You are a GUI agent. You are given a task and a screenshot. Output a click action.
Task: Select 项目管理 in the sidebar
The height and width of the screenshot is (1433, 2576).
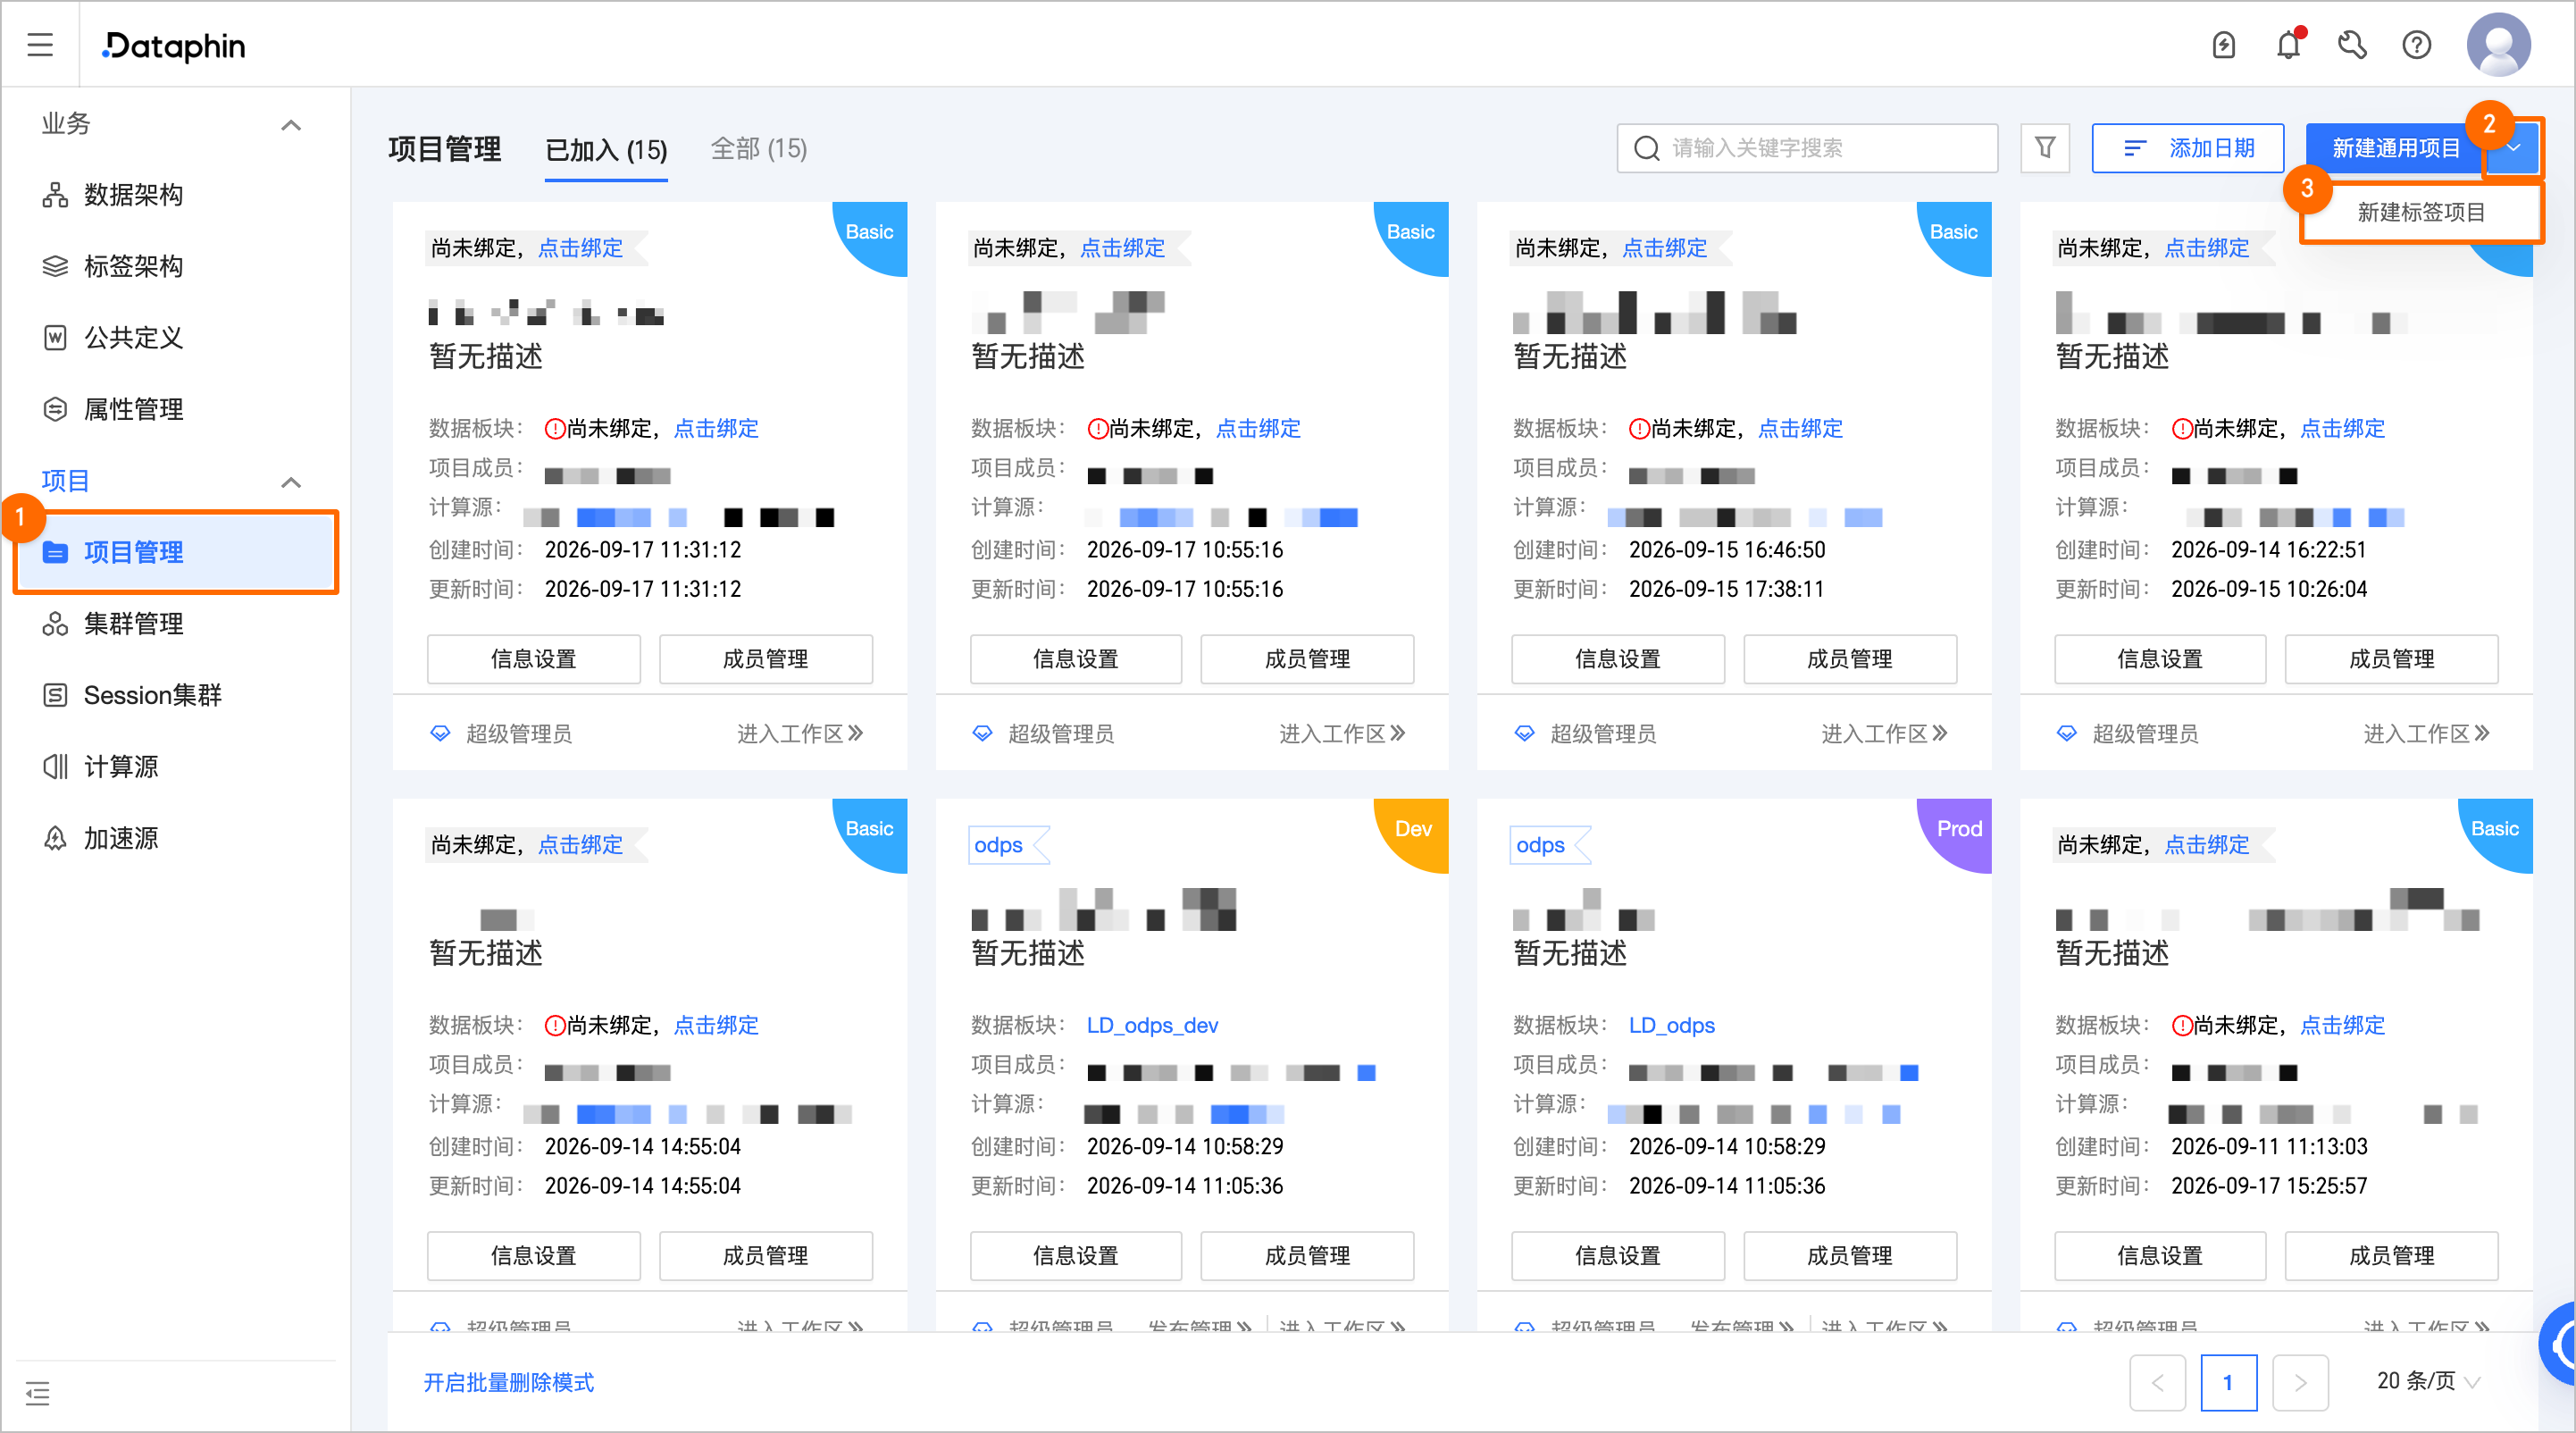[x=176, y=552]
